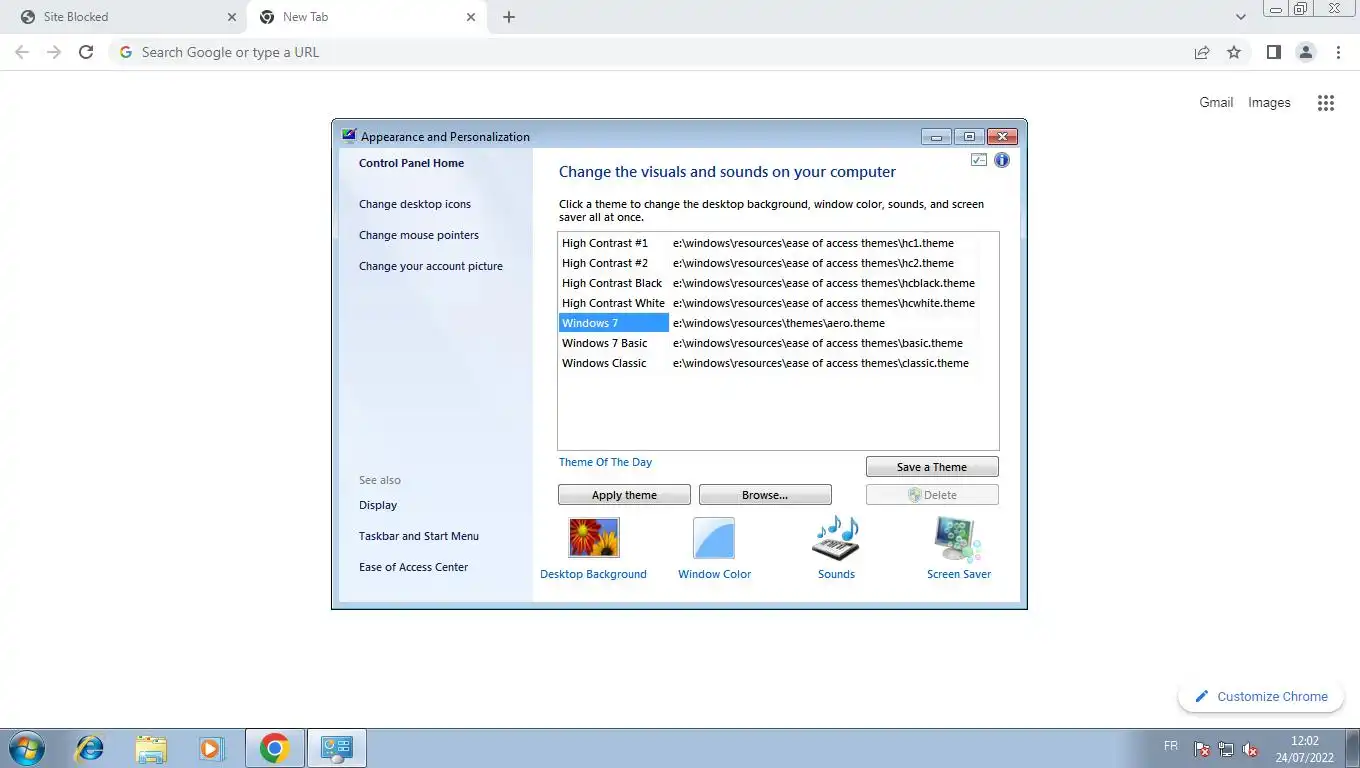
Task: Open Chrome side panel icon
Action: click(x=1273, y=52)
